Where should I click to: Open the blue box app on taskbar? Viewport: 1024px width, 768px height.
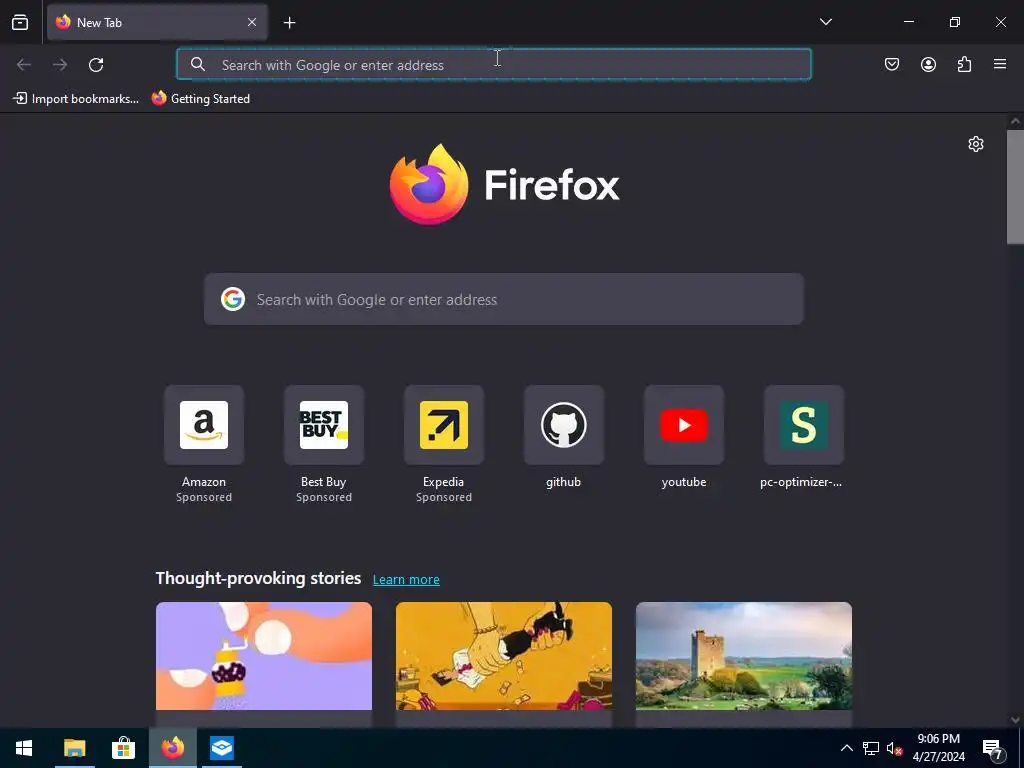(222, 748)
